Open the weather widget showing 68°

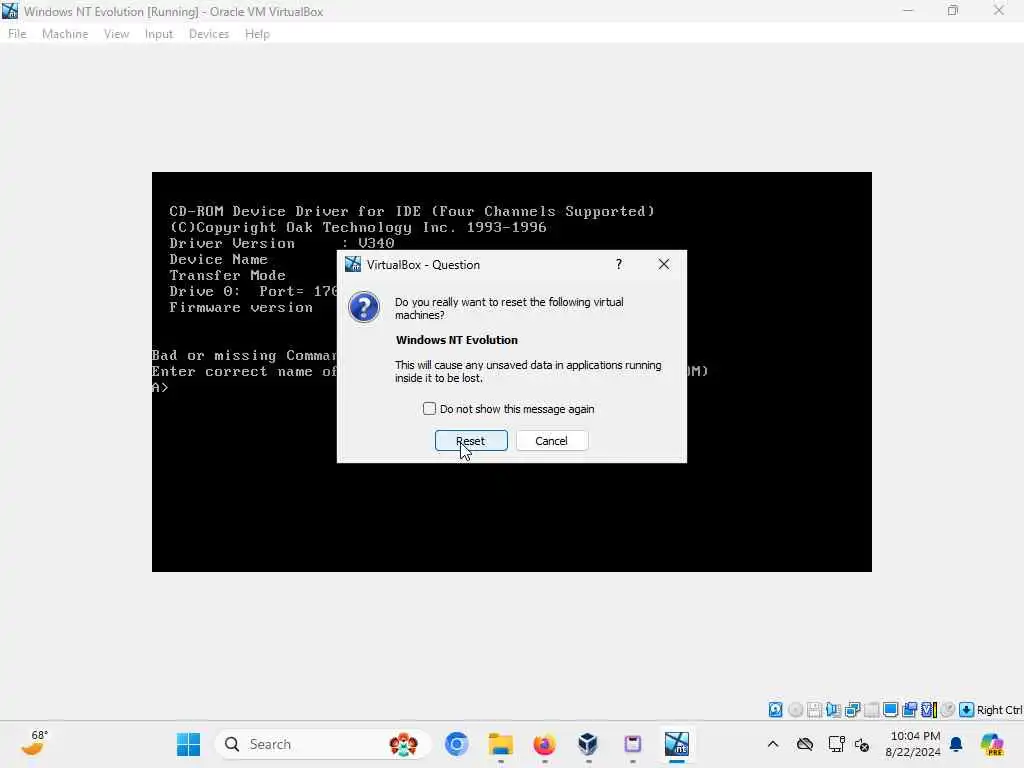point(34,743)
